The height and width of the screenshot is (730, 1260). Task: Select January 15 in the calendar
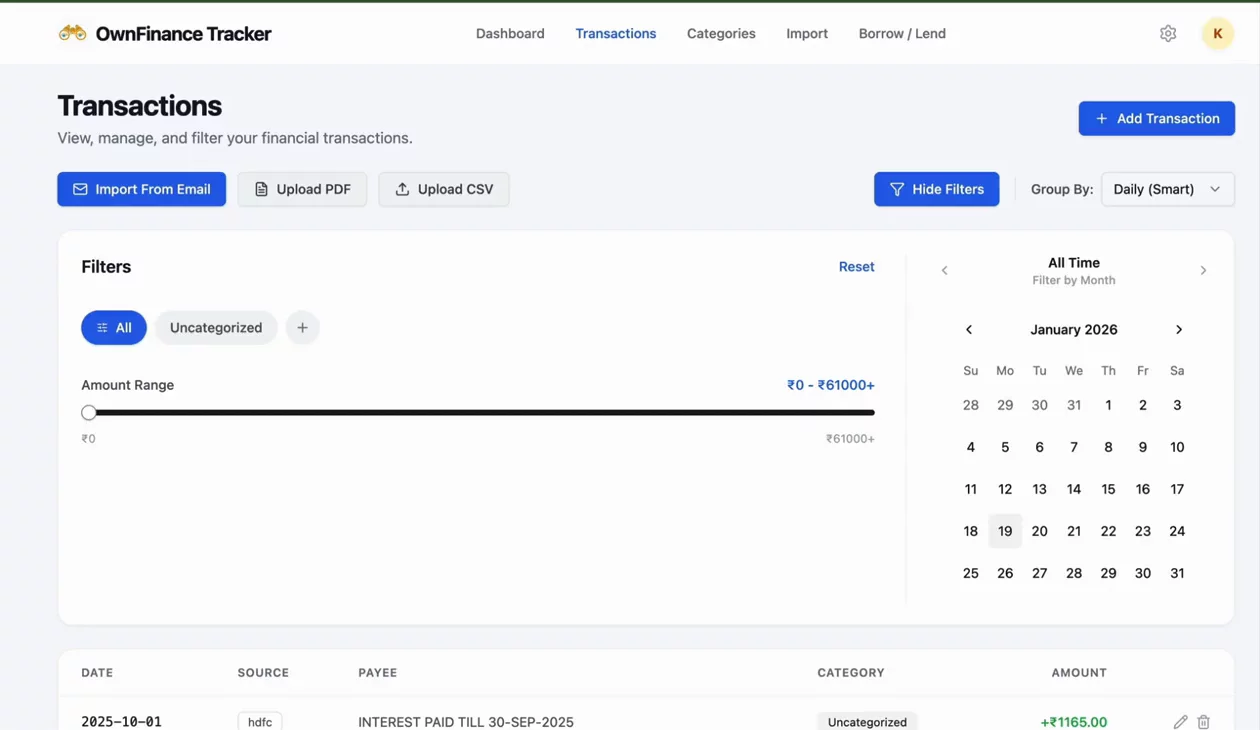(1108, 489)
